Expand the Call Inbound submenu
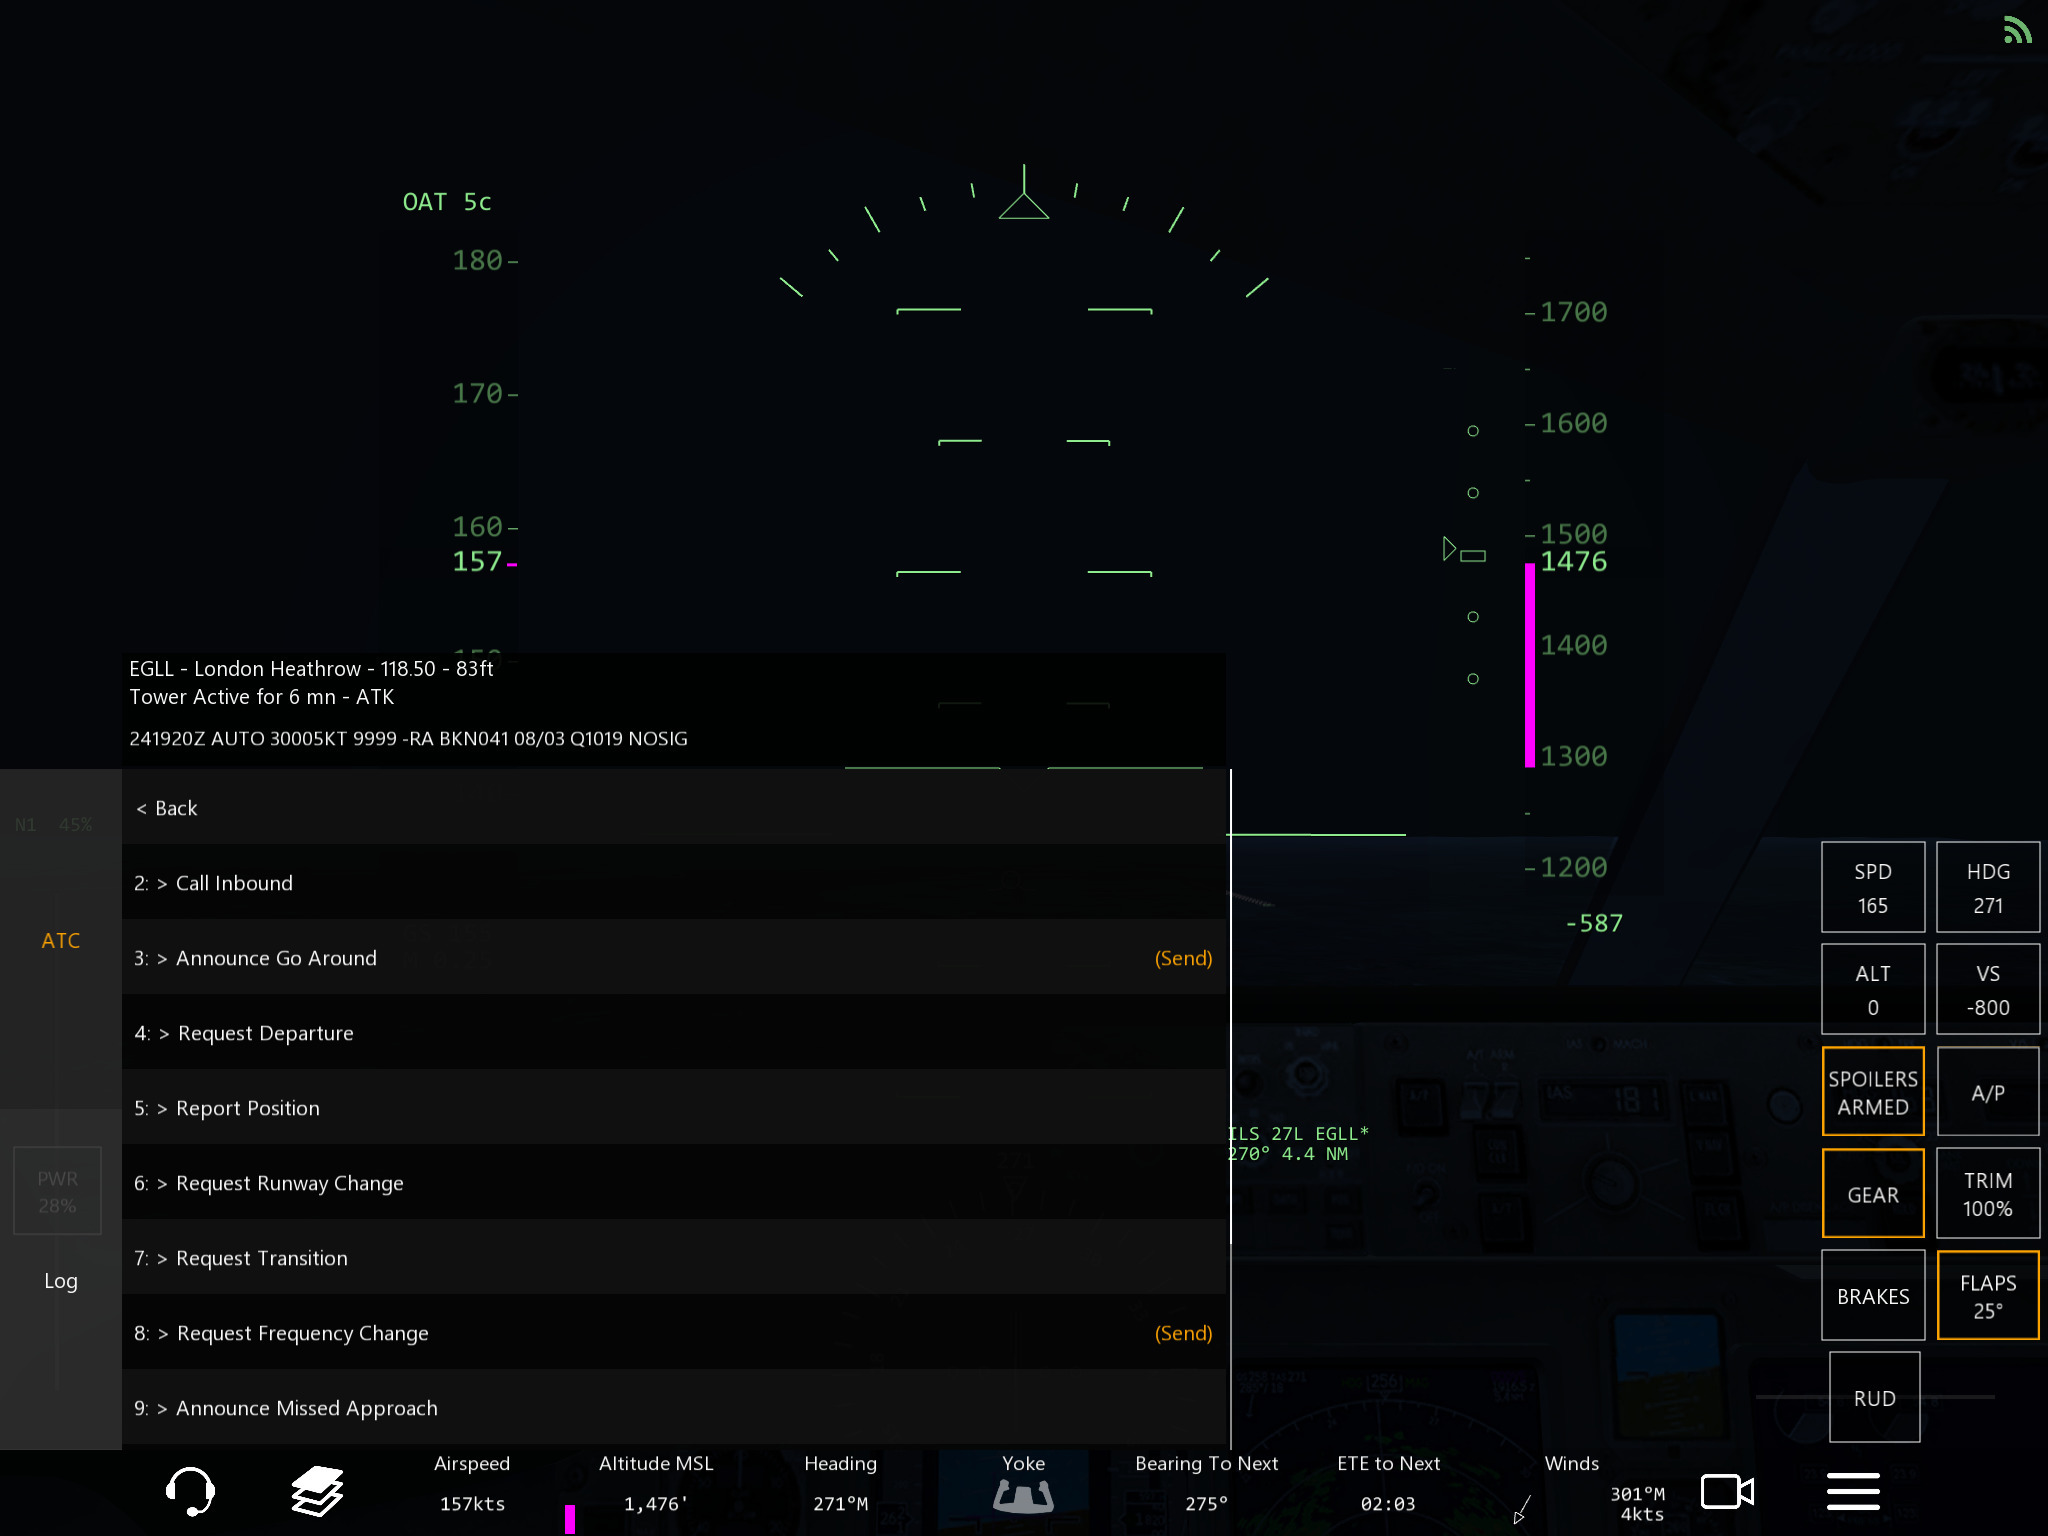2048x1536 pixels. 234,883
